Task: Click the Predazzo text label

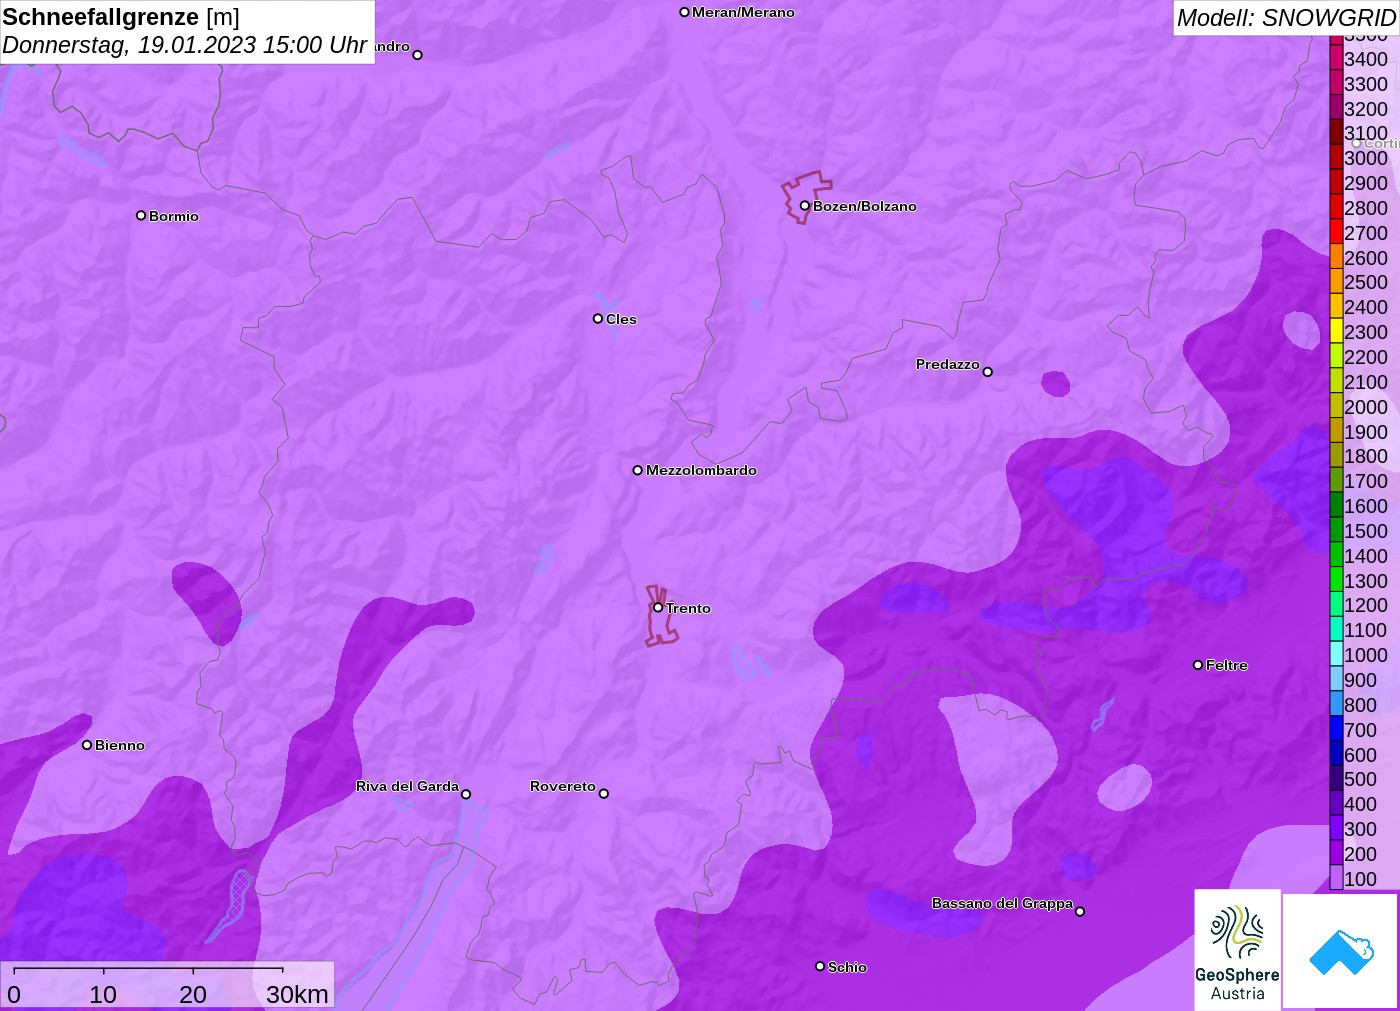Action: tap(948, 364)
